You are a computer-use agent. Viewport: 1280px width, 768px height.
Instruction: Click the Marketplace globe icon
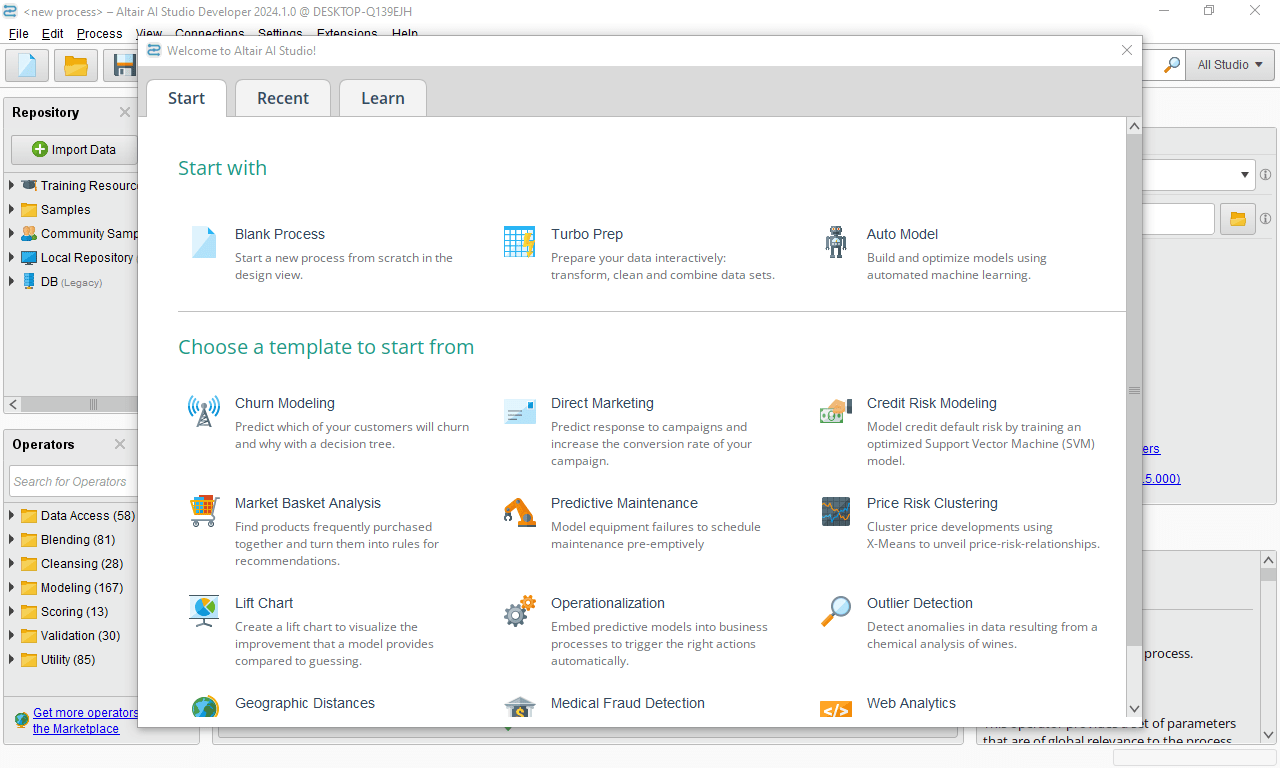pyautogui.click(x=22, y=720)
